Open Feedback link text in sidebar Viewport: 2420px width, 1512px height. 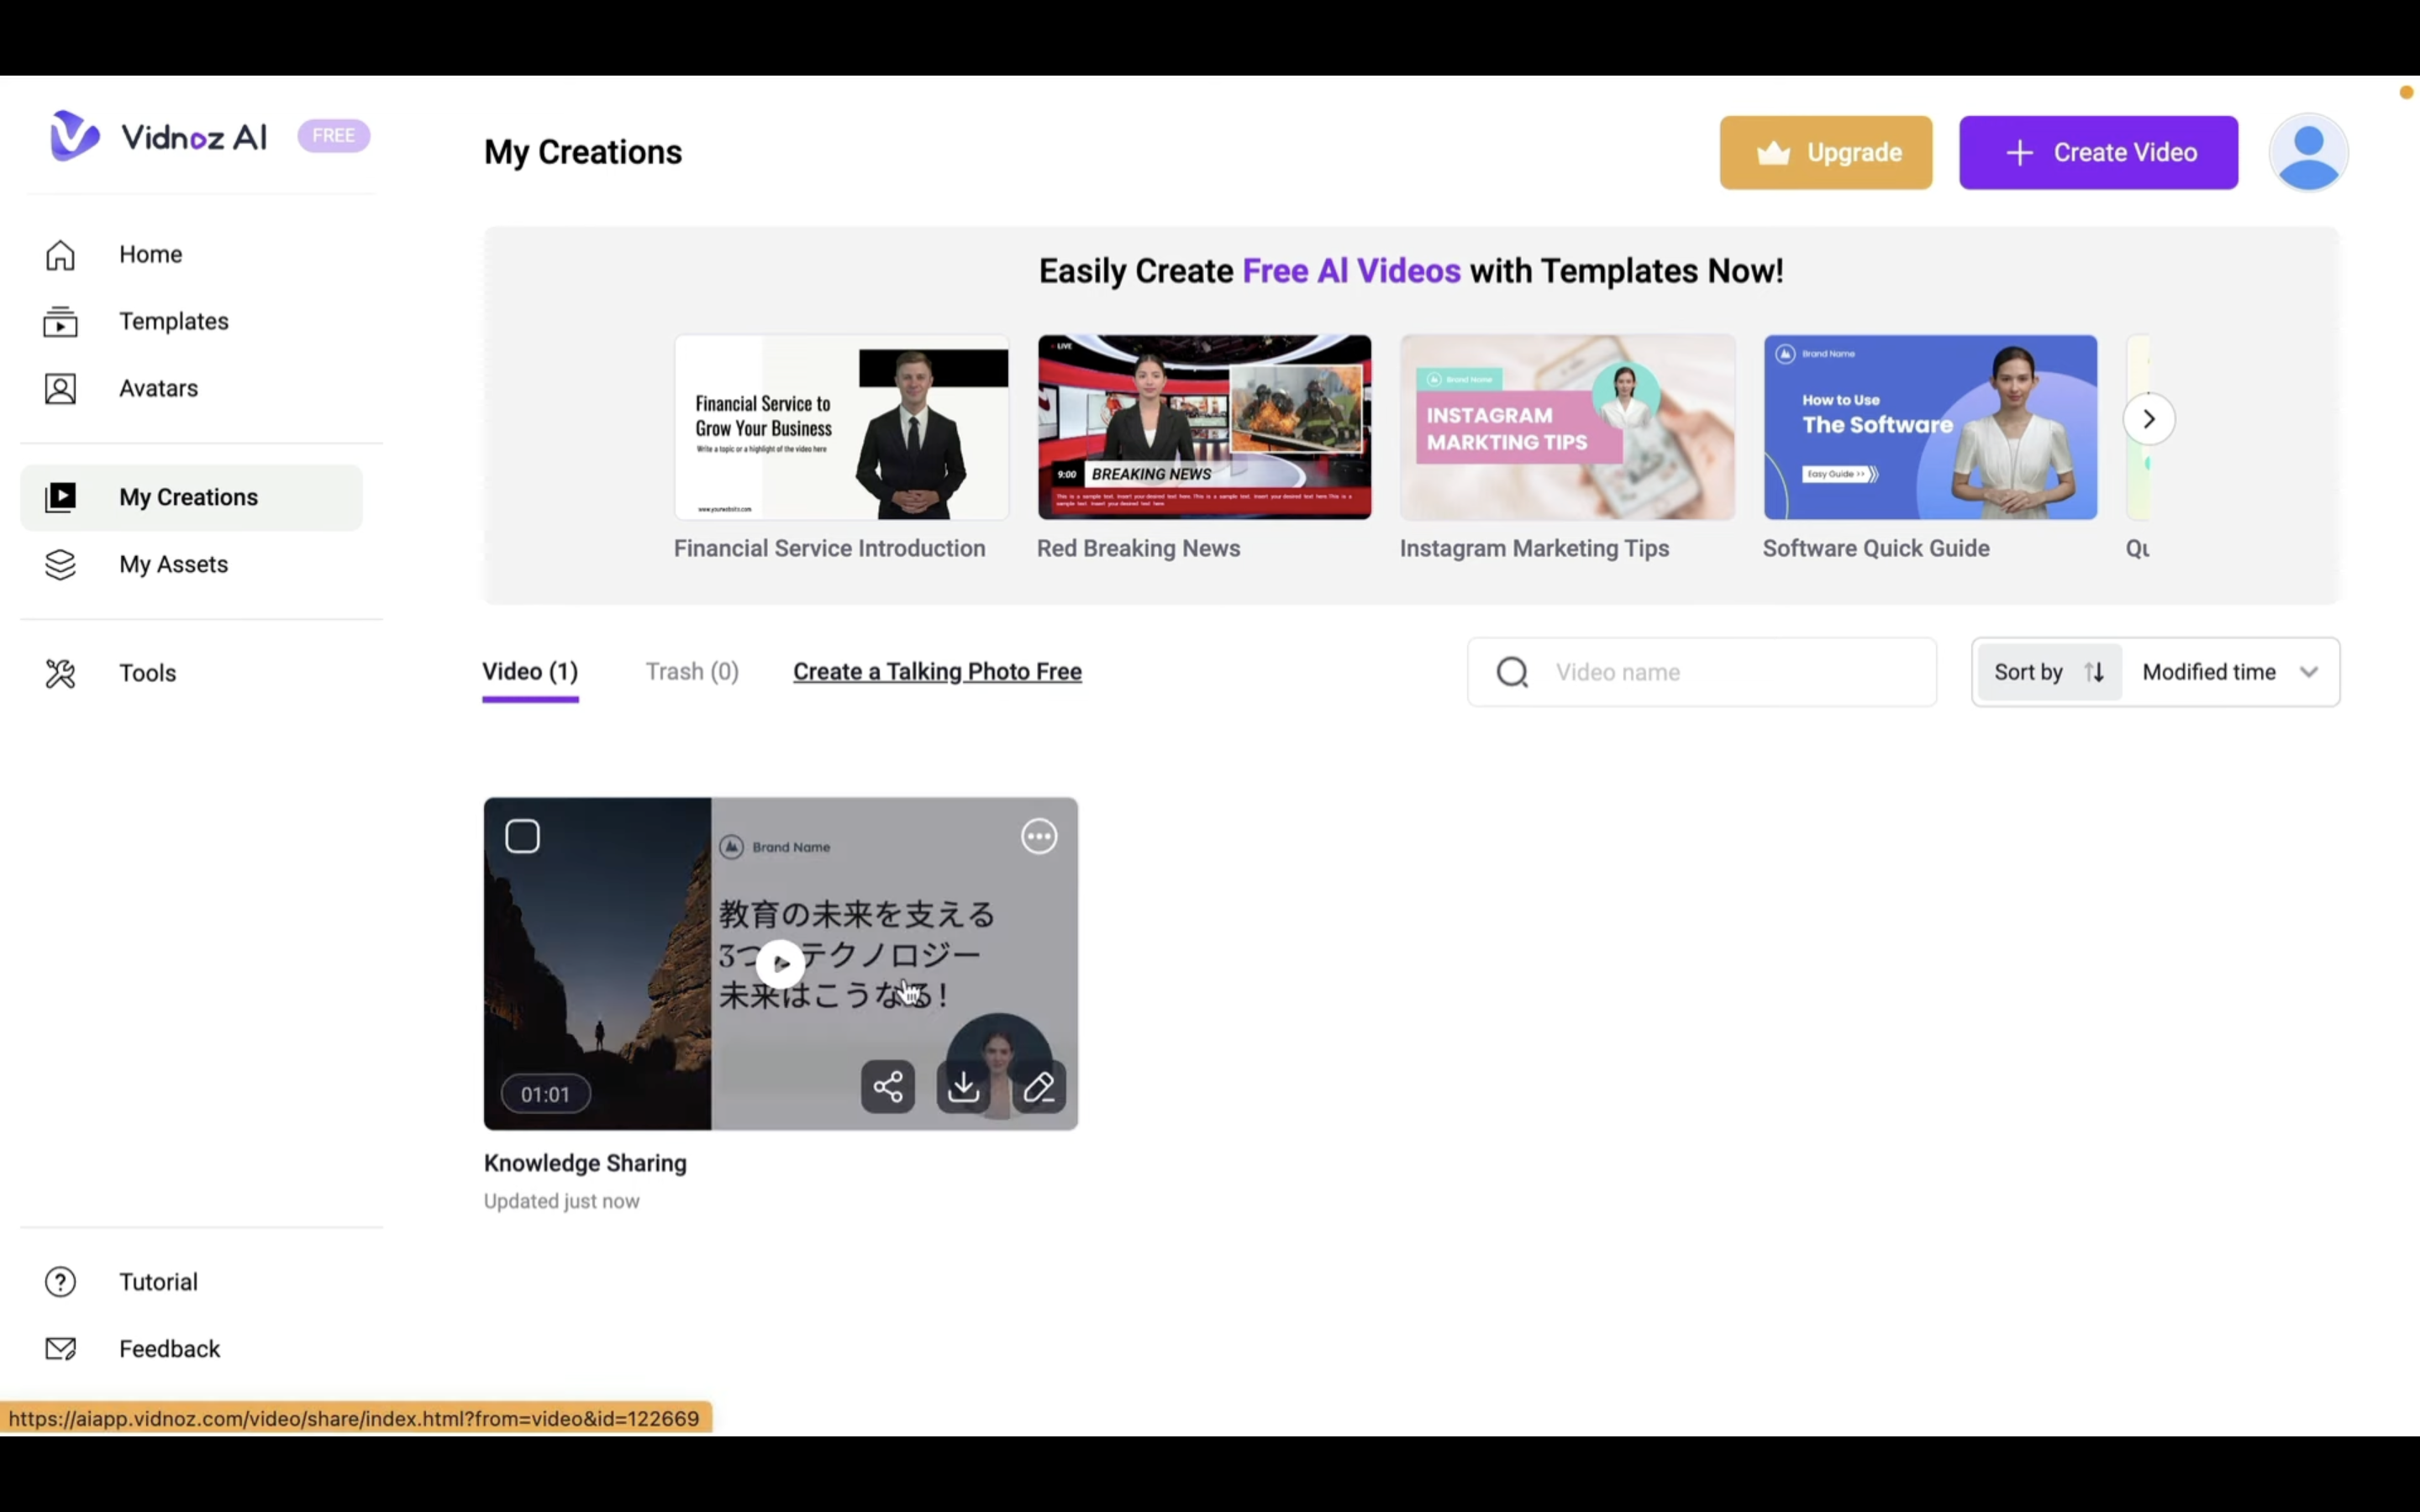[x=169, y=1349]
